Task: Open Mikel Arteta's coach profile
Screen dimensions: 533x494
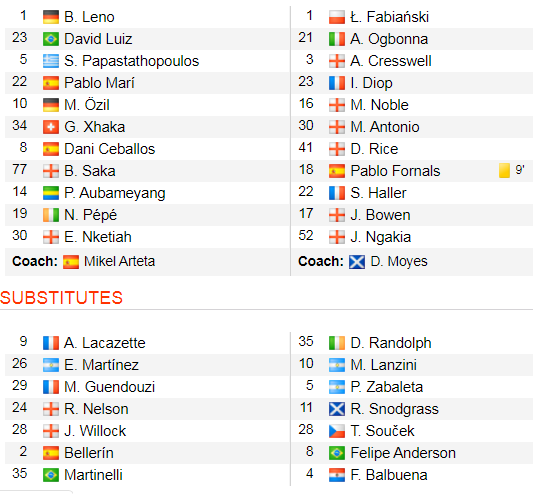Action: pos(119,261)
